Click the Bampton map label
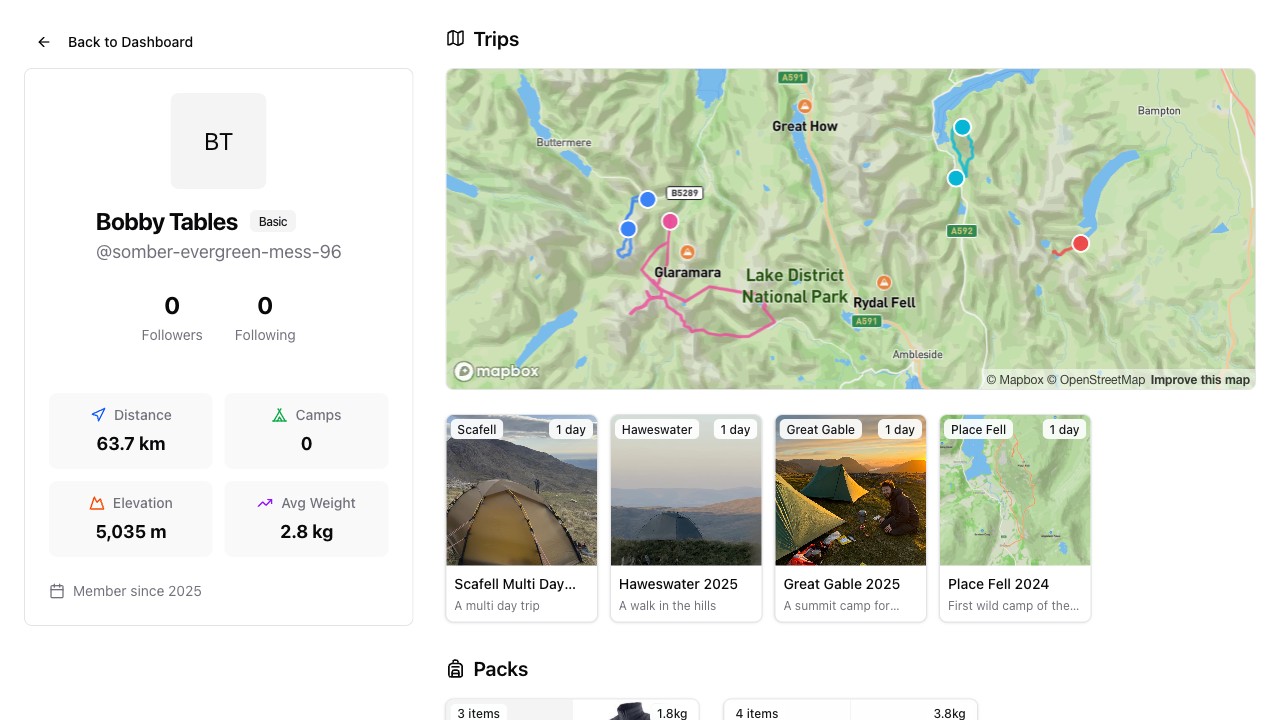The width and height of the screenshot is (1280, 720). [1160, 111]
